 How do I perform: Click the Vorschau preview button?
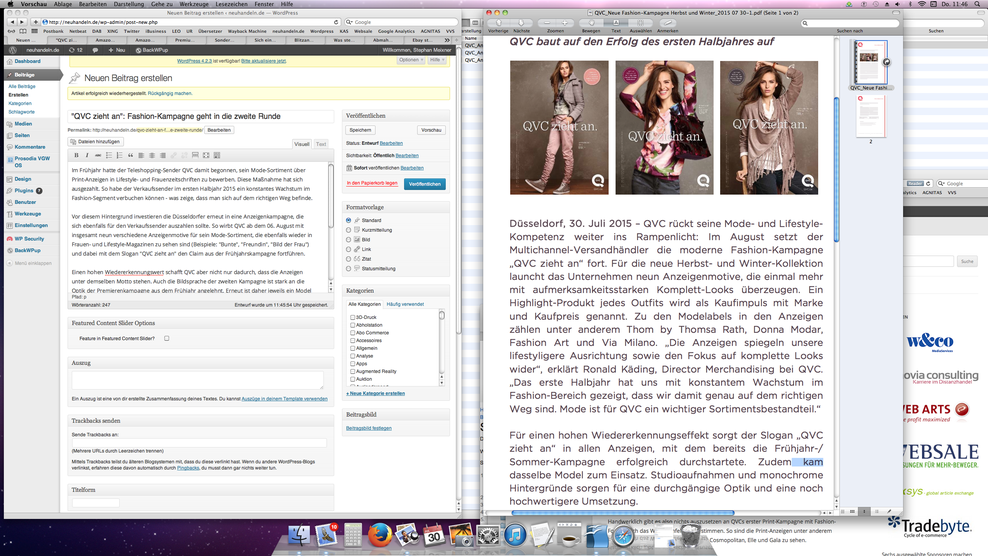431,130
